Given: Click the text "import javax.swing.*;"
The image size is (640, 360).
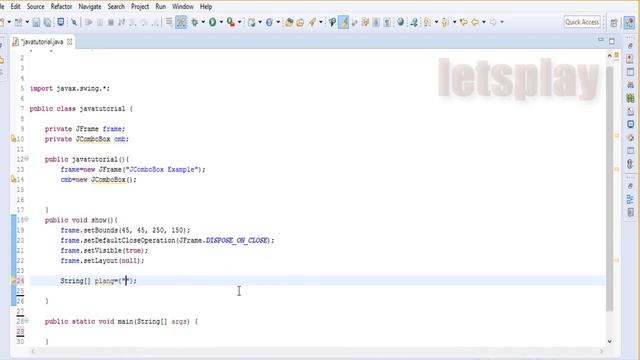Looking at the screenshot, I should 70,88.
